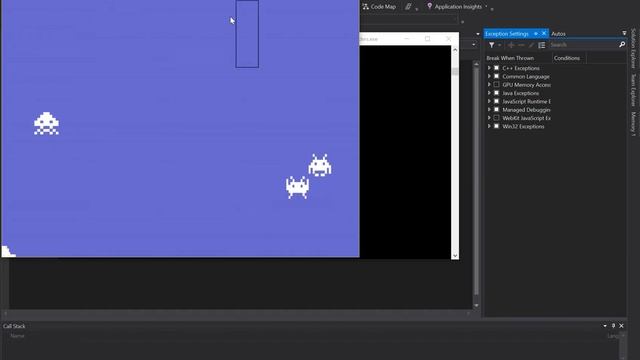This screenshot has height=360, width=640.
Task: Open the Memory side tab
Action: pyautogui.click(x=633, y=124)
